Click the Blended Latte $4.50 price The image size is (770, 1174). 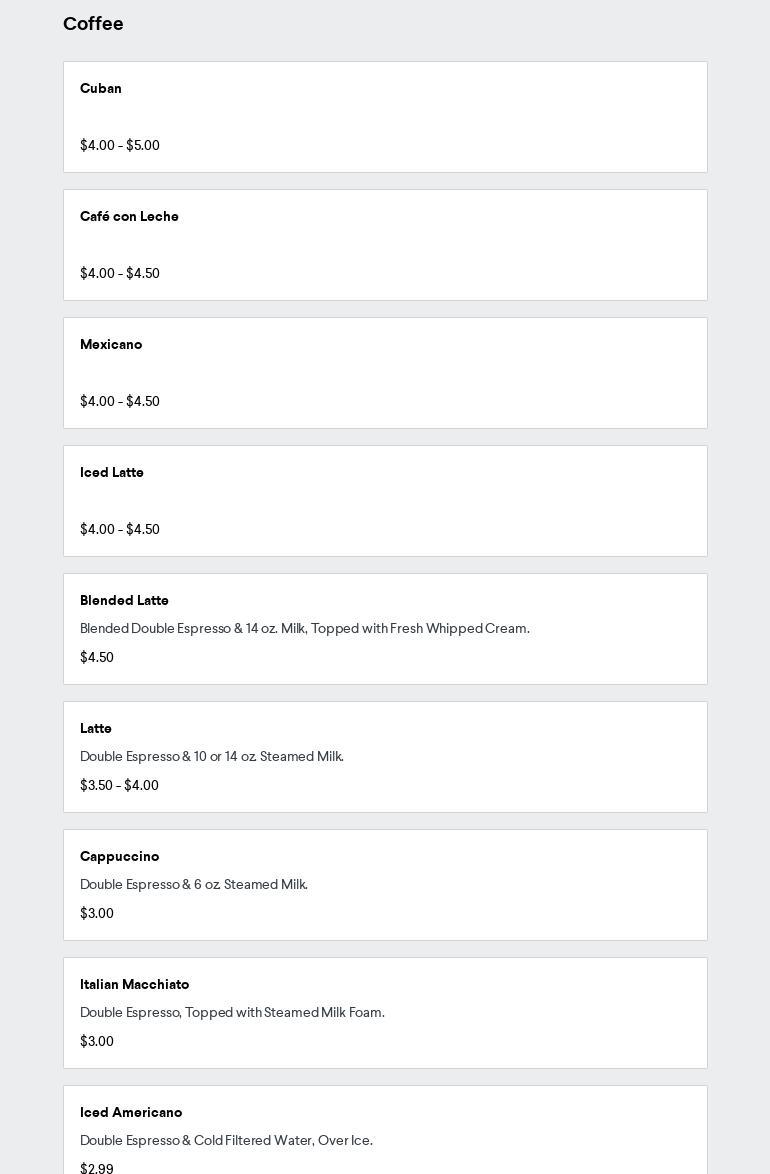click(97, 658)
